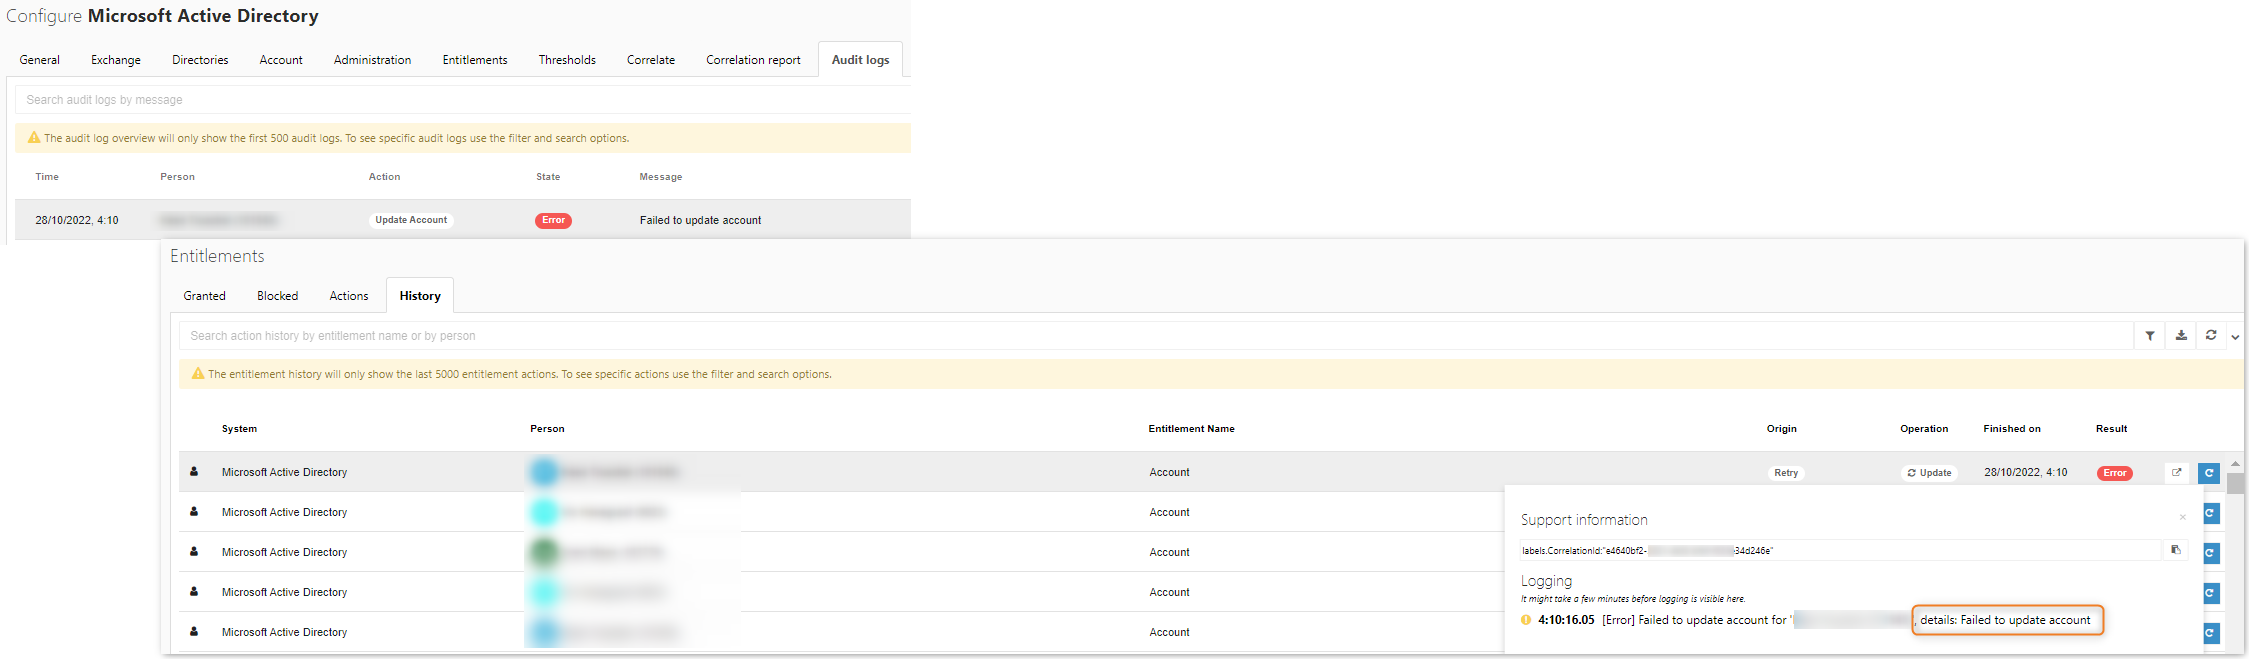Retry the failed Update action on the Error row

(2209, 473)
